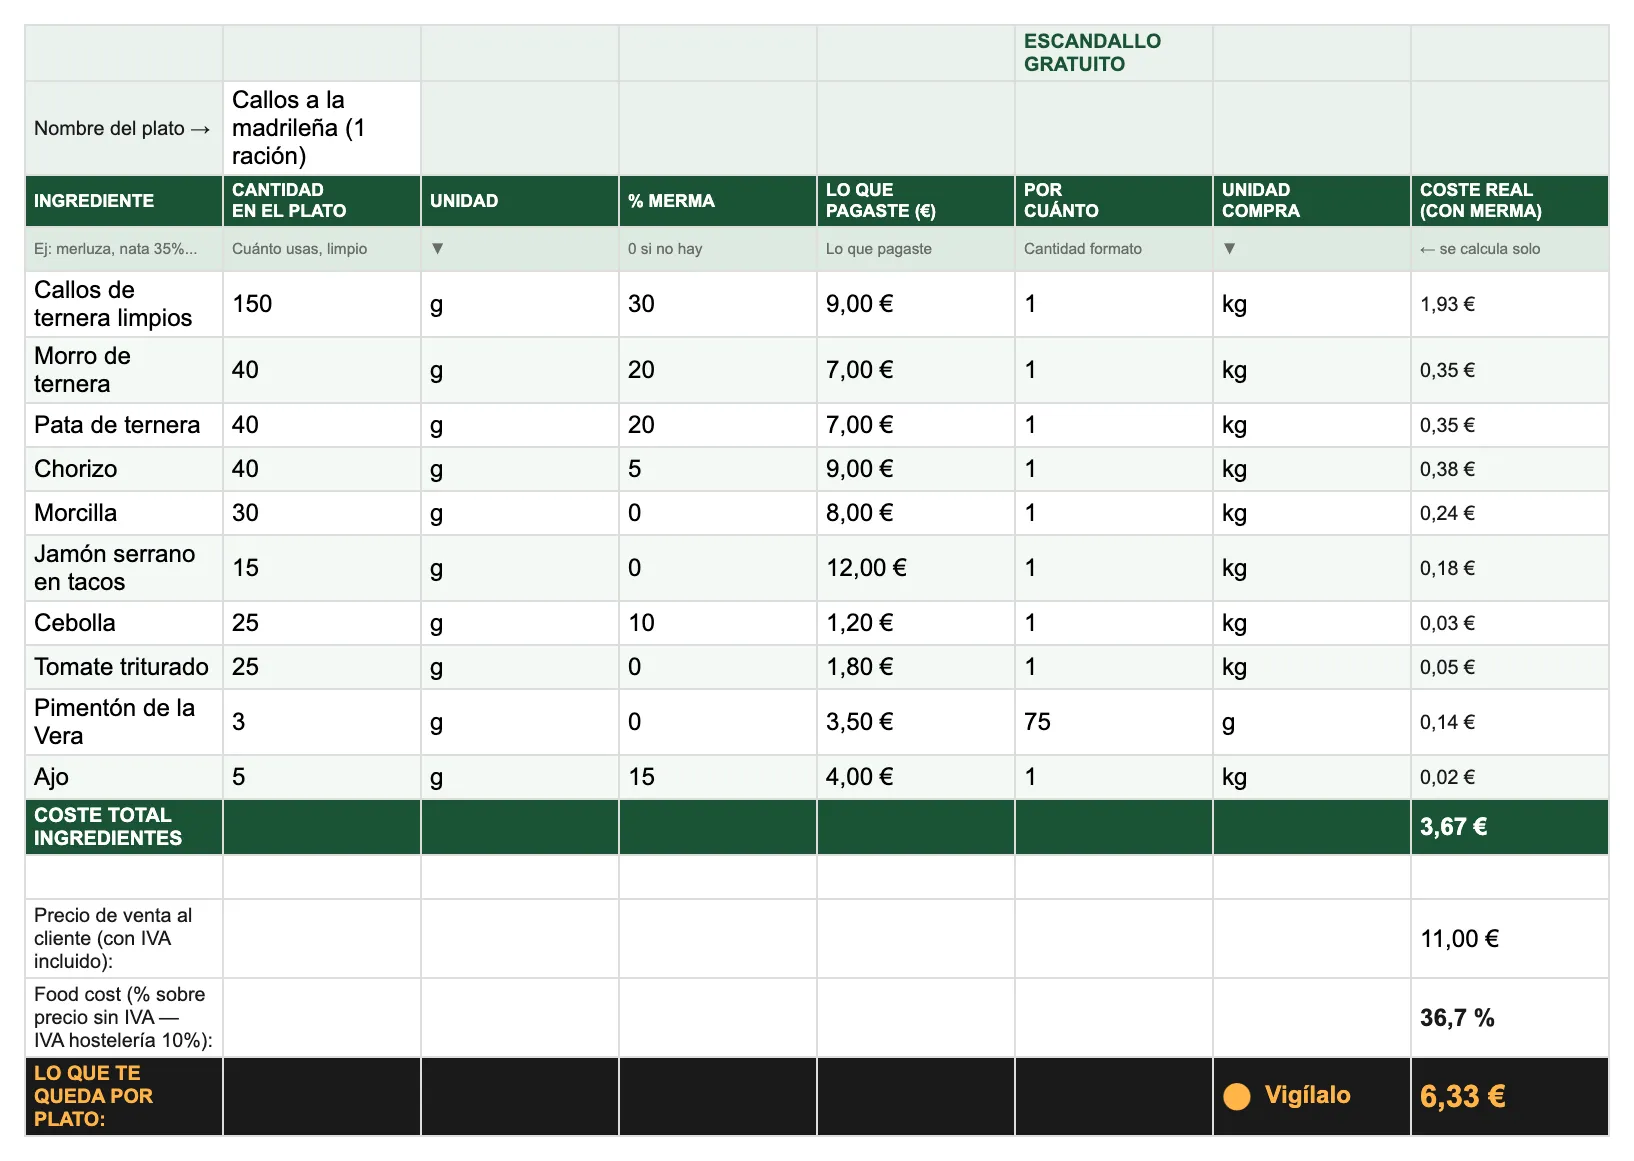Click the food cost value 36,7 %

click(1509, 1018)
